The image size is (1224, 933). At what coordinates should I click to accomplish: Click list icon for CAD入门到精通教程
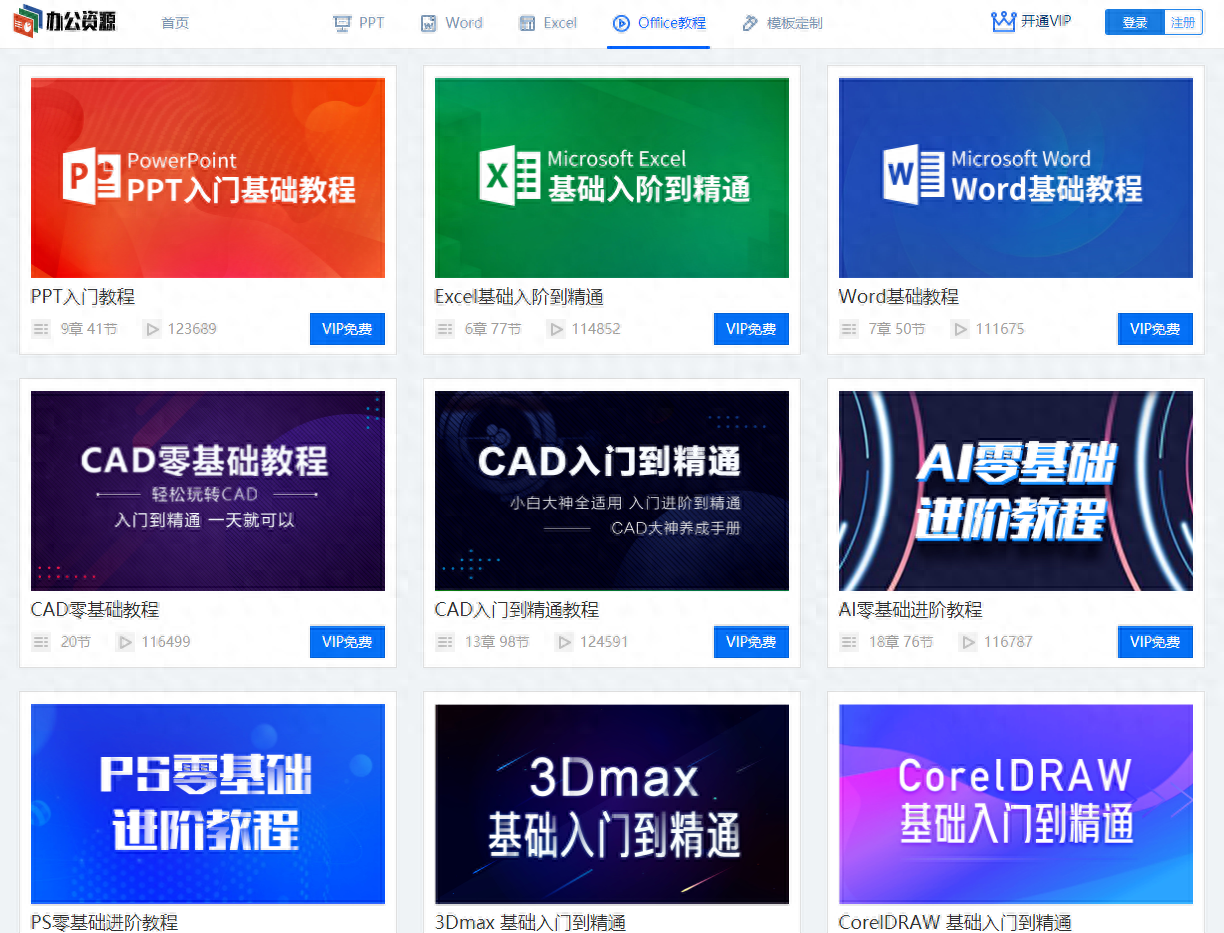click(x=445, y=641)
